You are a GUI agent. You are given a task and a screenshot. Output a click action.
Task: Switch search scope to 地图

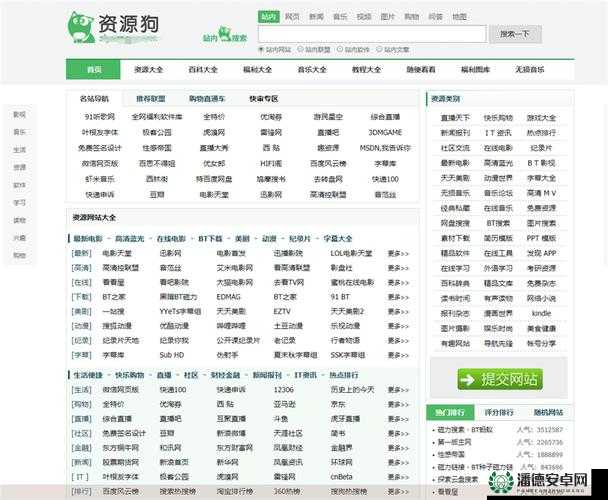(459, 17)
